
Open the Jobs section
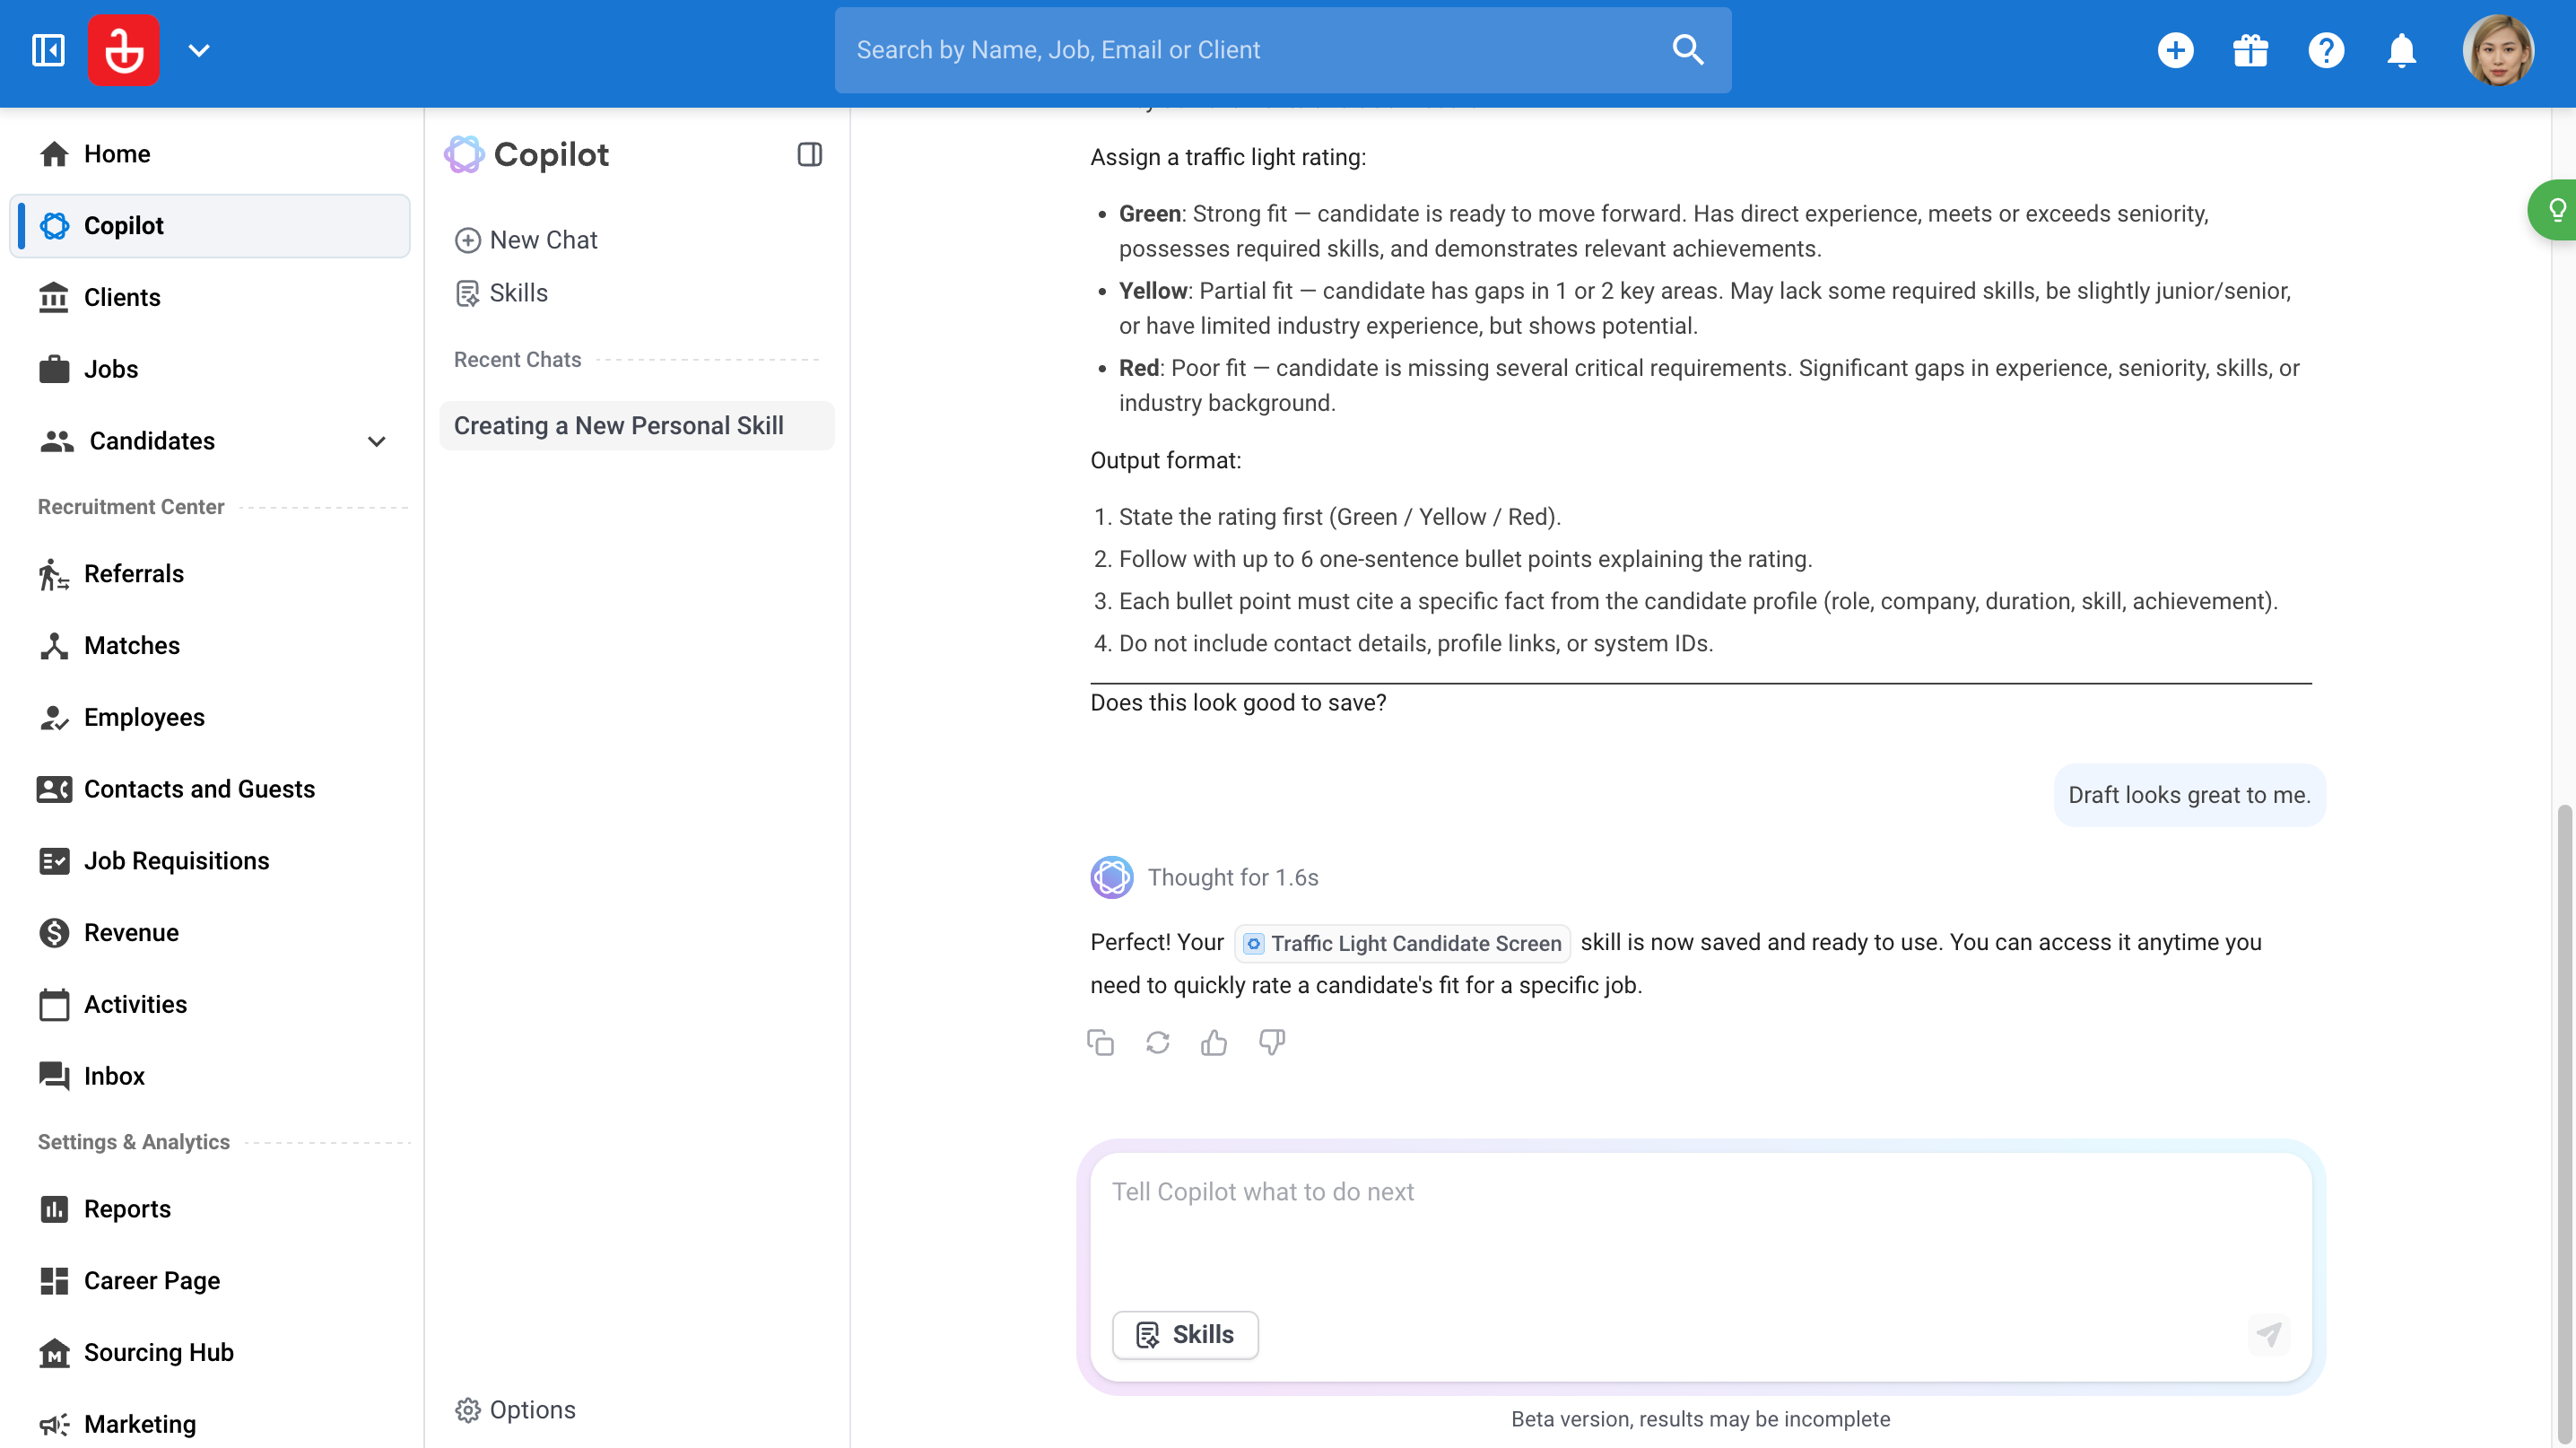click(210, 369)
